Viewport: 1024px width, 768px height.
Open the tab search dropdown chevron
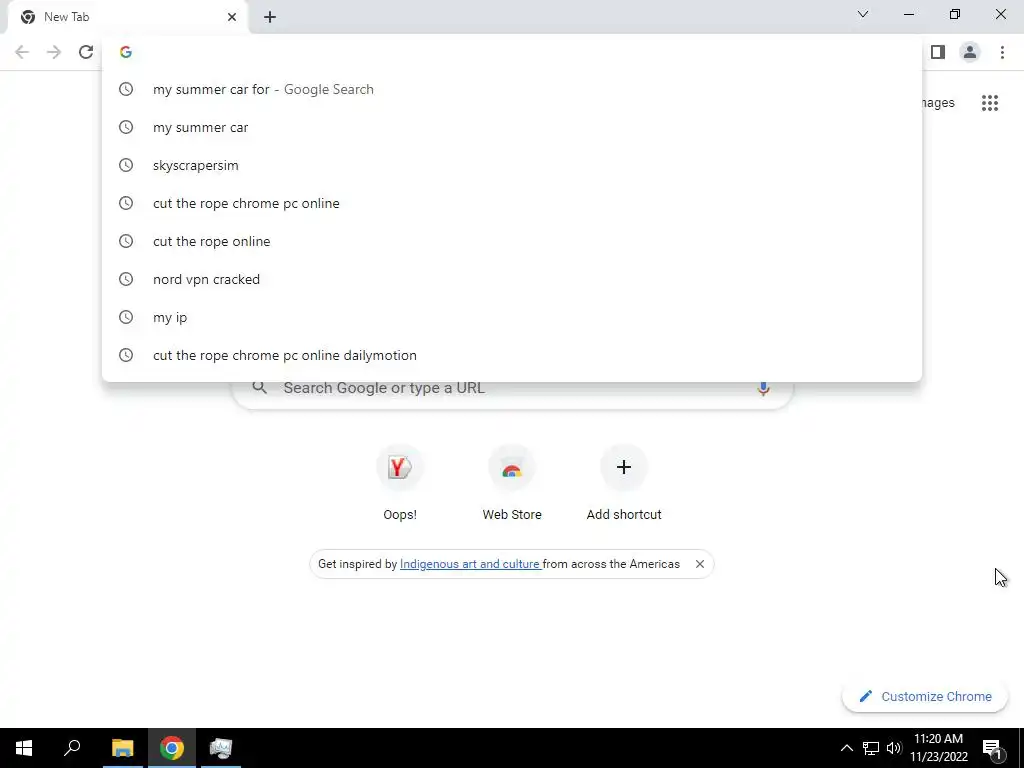tap(863, 14)
